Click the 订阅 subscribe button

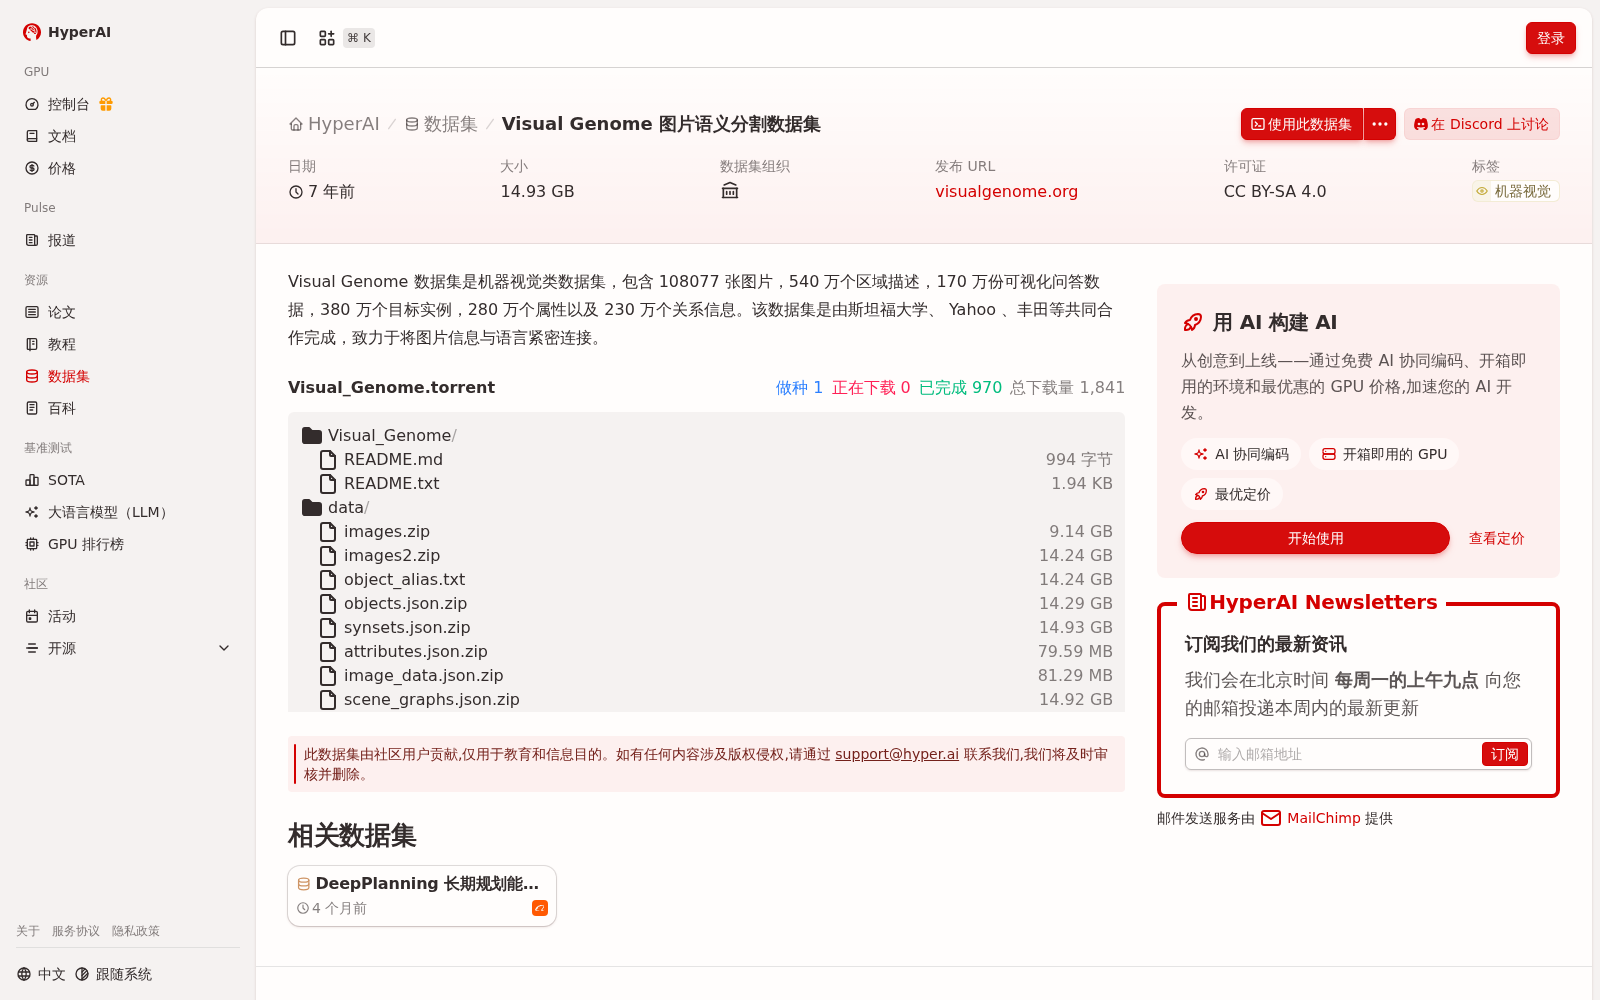1505,754
